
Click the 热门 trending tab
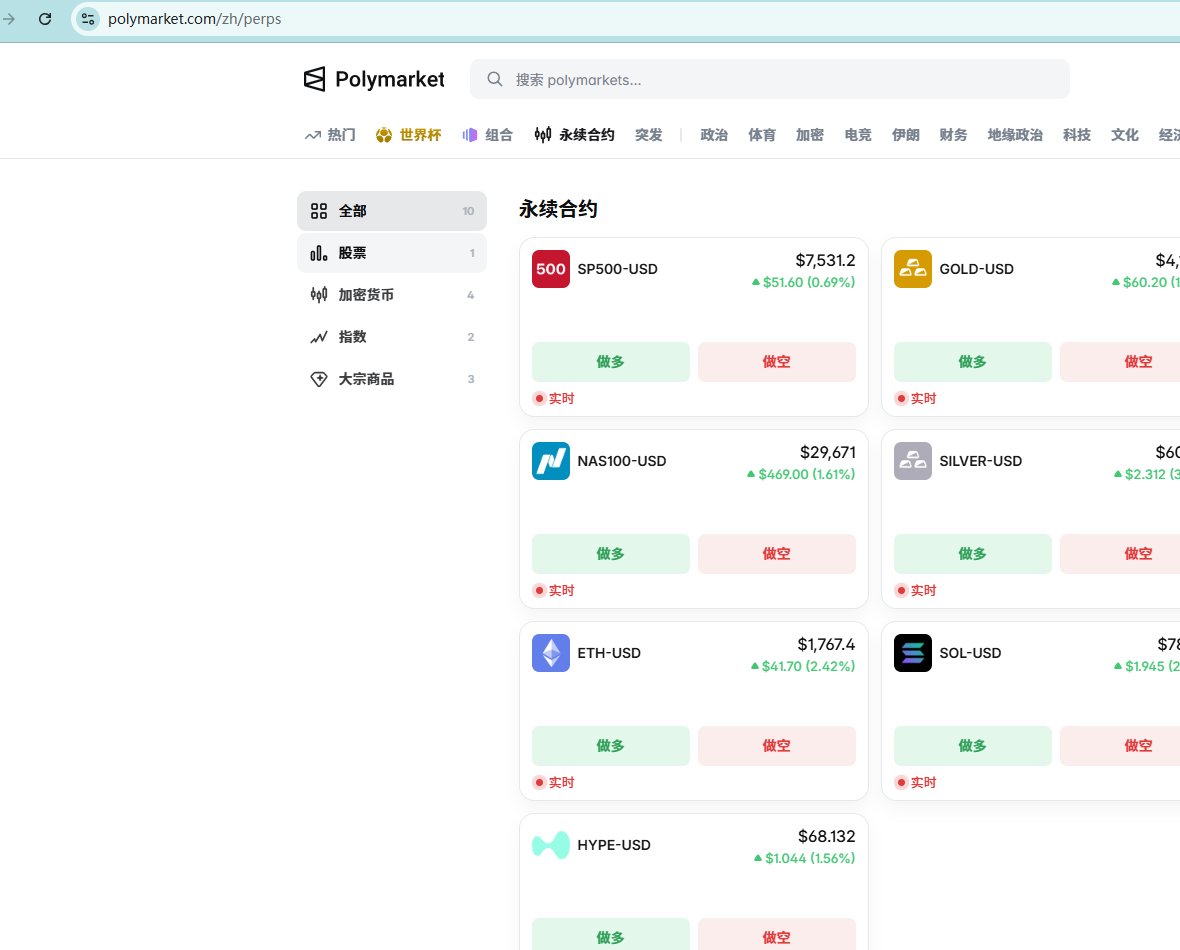330,135
